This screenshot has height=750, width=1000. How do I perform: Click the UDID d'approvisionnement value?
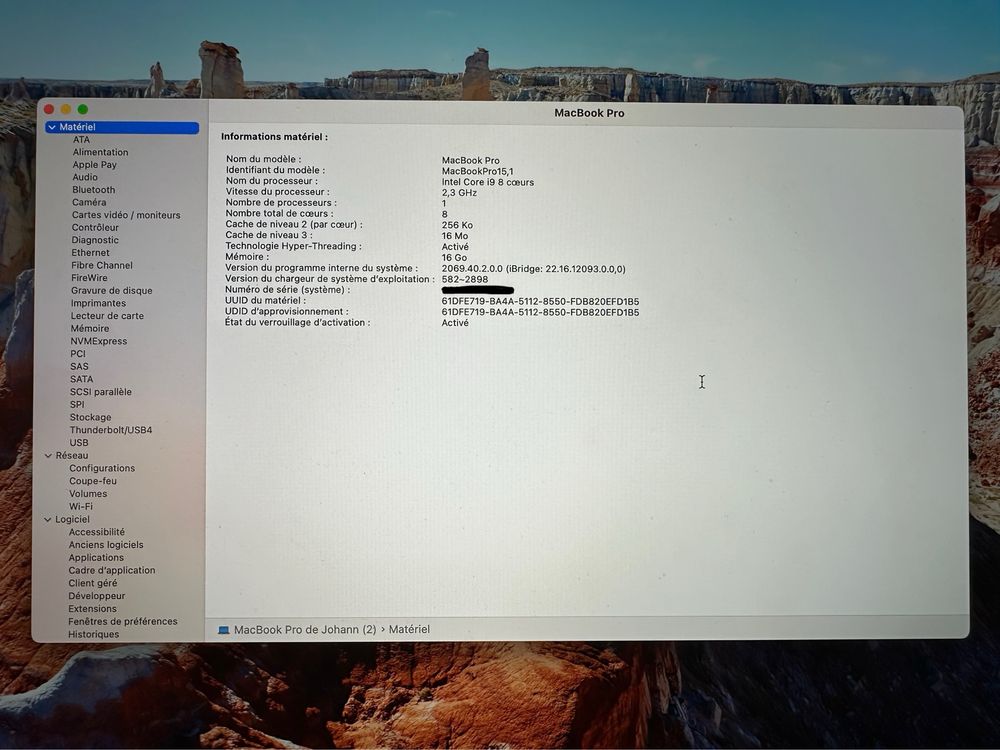tap(540, 312)
